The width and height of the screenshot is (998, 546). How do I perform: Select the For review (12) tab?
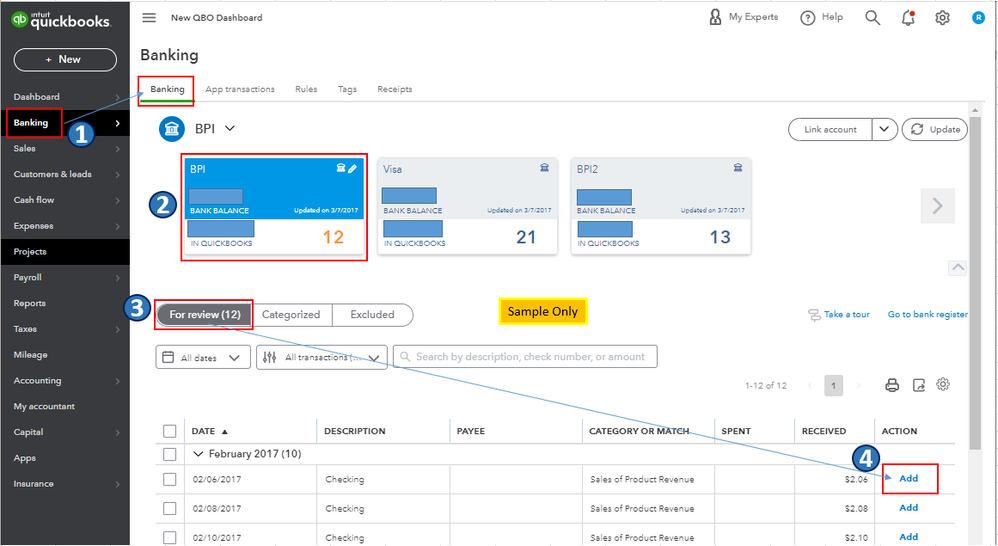pos(204,314)
